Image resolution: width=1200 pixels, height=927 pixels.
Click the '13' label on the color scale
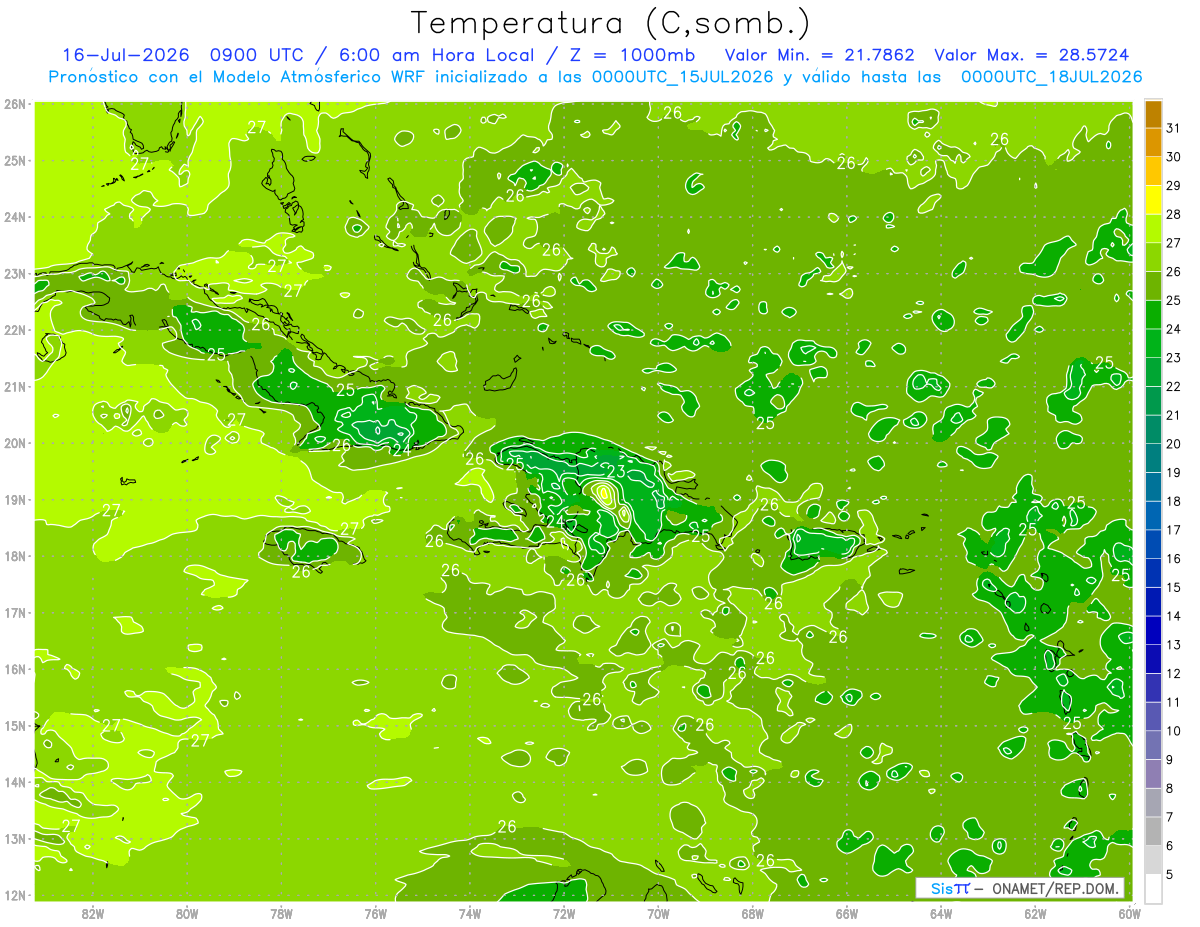tap(1174, 645)
